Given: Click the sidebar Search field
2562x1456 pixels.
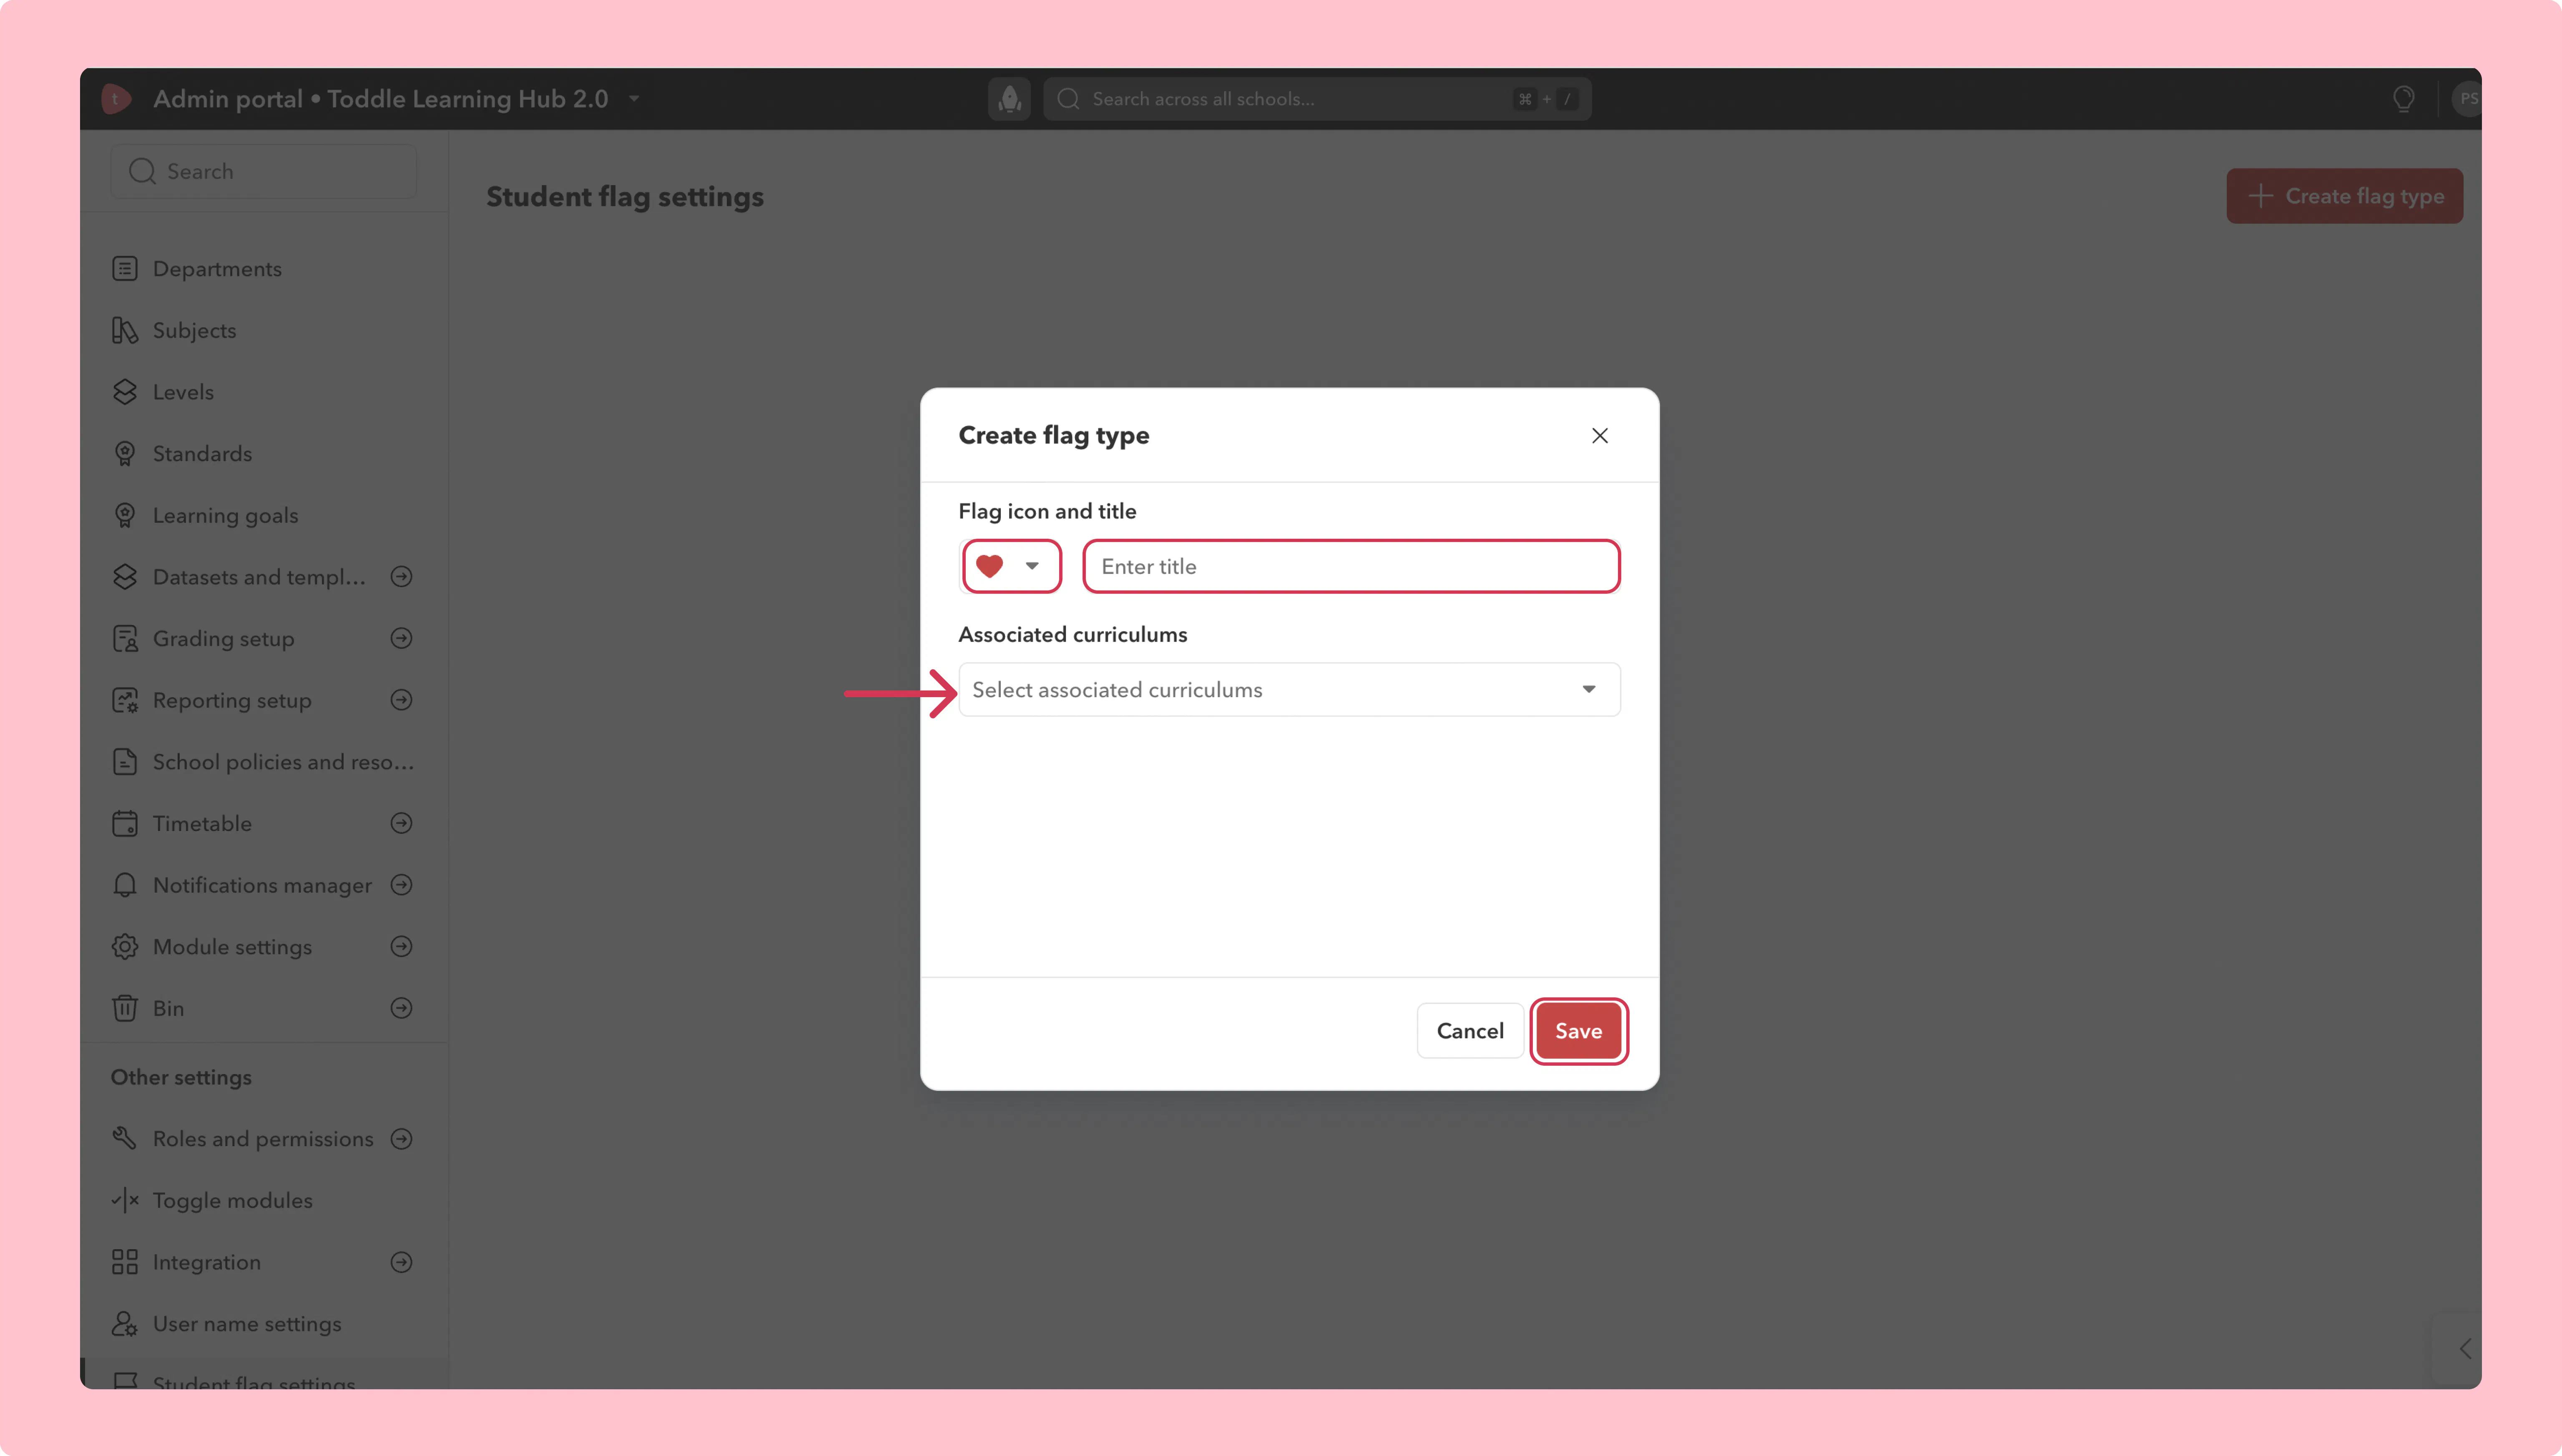Looking at the screenshot, I should [x=263, y=172].
